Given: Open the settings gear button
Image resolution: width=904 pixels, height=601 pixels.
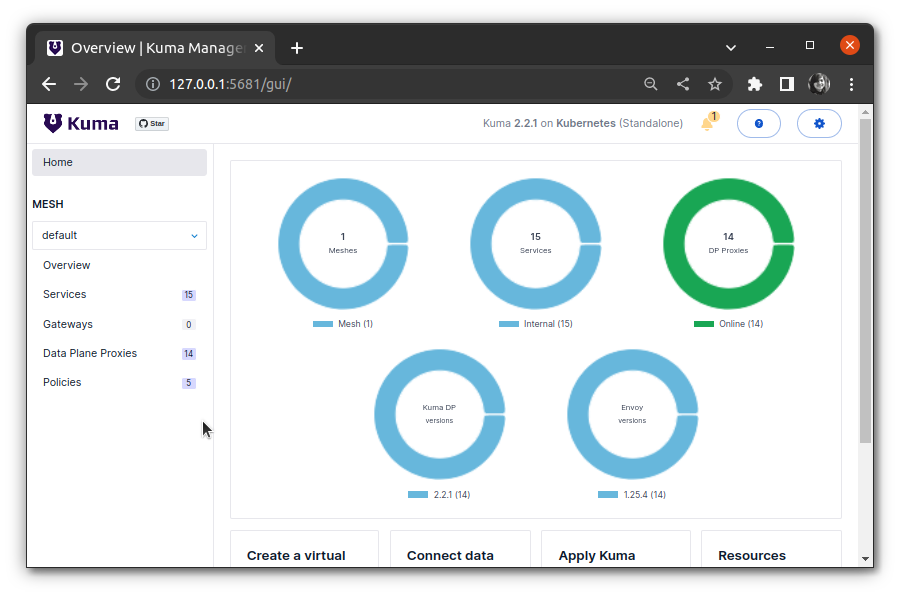Looking at the screenshot, I should pos(819,123).
